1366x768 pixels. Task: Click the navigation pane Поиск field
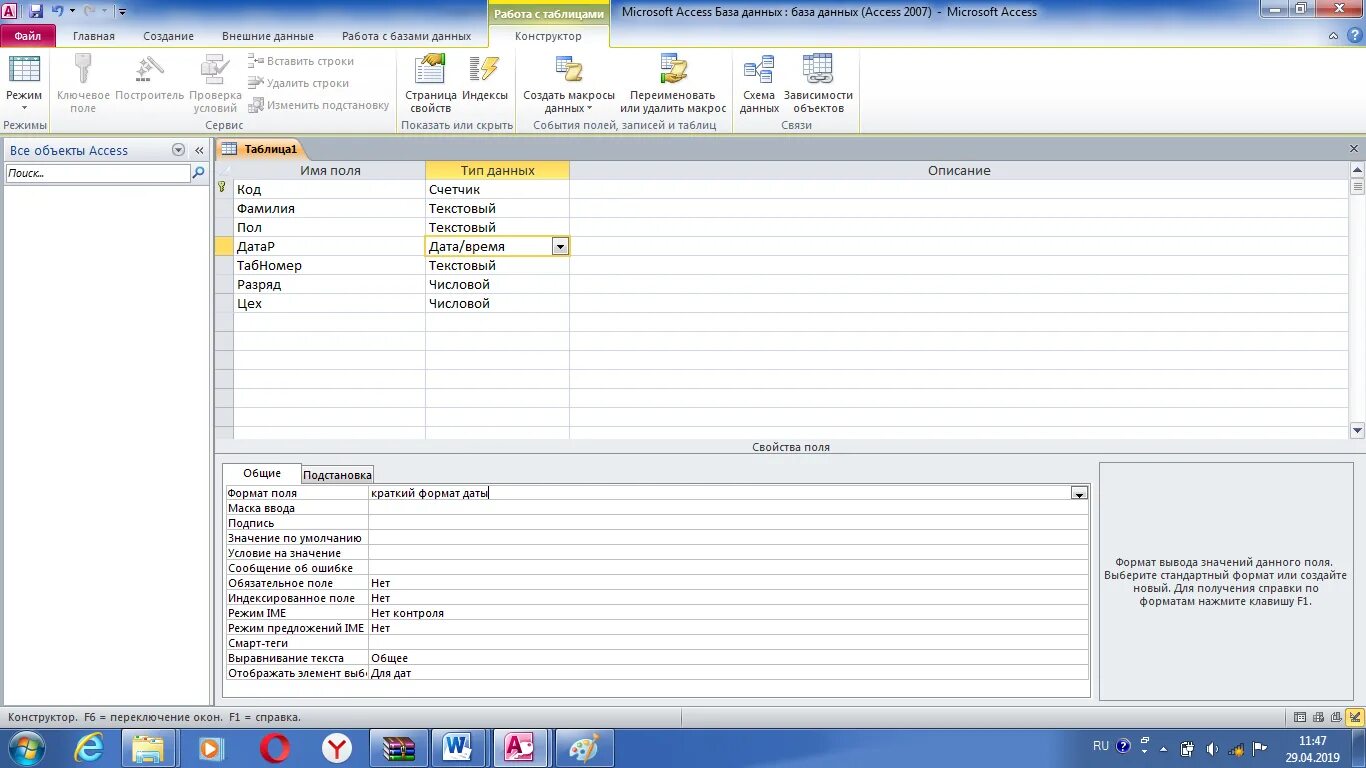97,173
